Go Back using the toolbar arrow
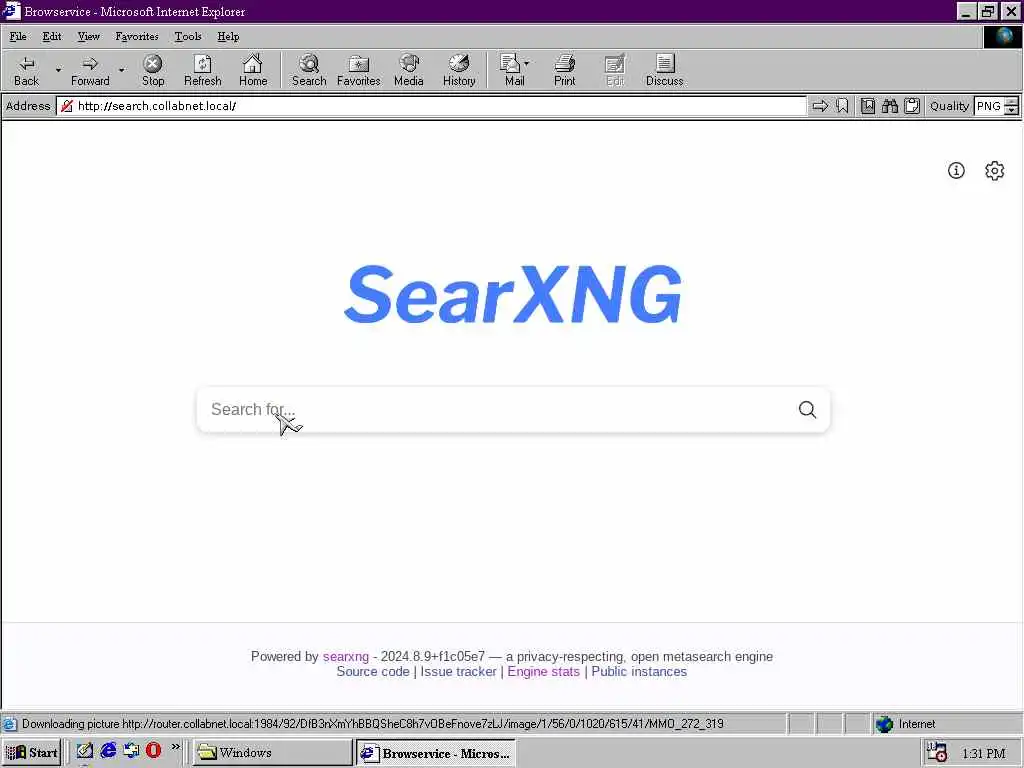Screen dimensions: 1024x768 pos(27,71)
